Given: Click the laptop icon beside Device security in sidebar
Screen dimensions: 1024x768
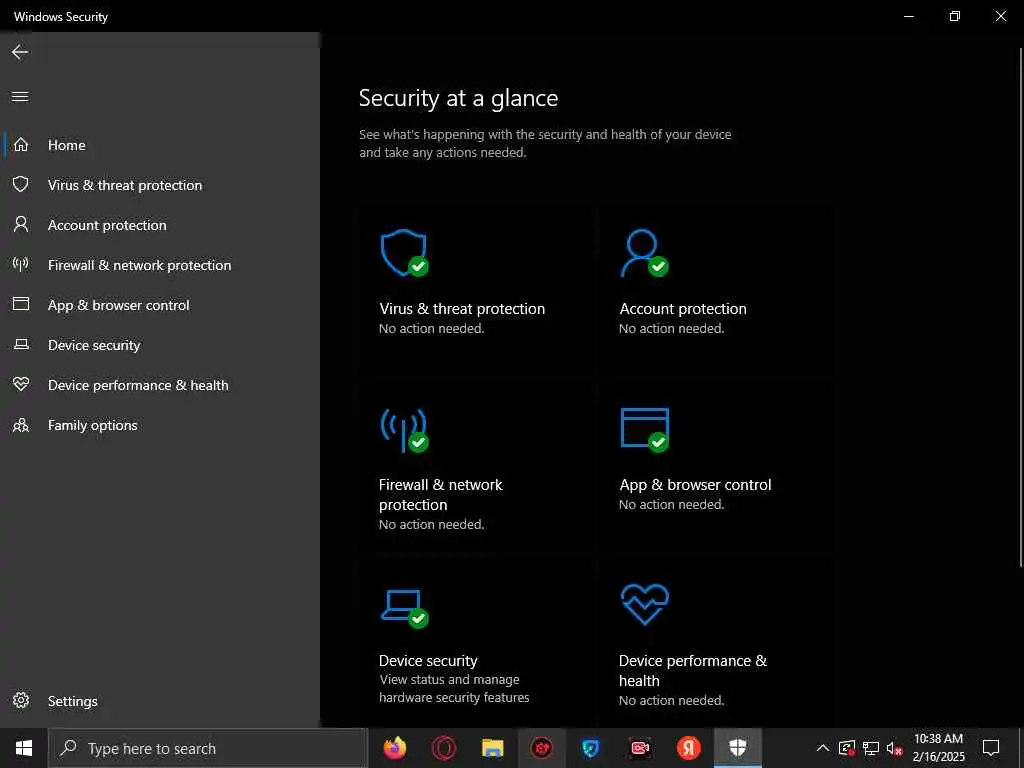Looking at the screenshot, I should (21, 344).
